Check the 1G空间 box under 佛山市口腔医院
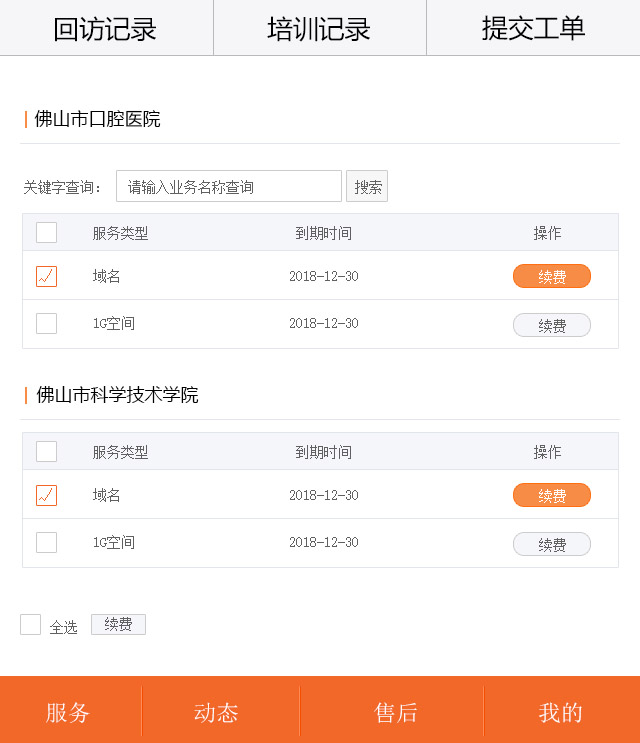 pos(47,324)
